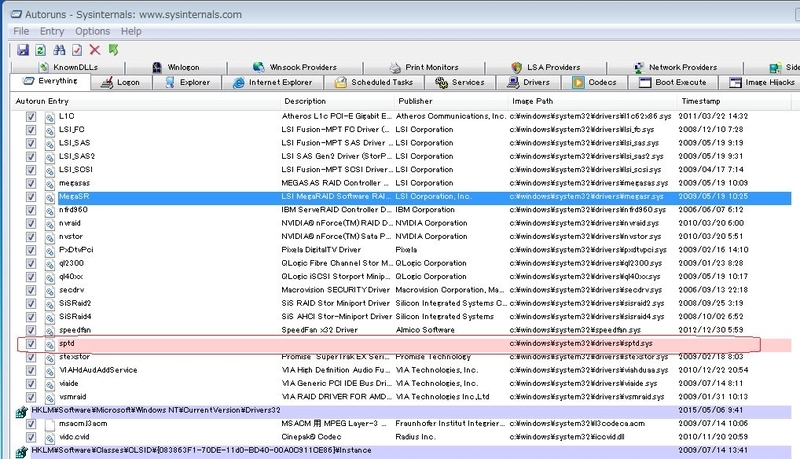Uncheck the sptd entry checkbox

pyautogui.click(x=31, y=344)
